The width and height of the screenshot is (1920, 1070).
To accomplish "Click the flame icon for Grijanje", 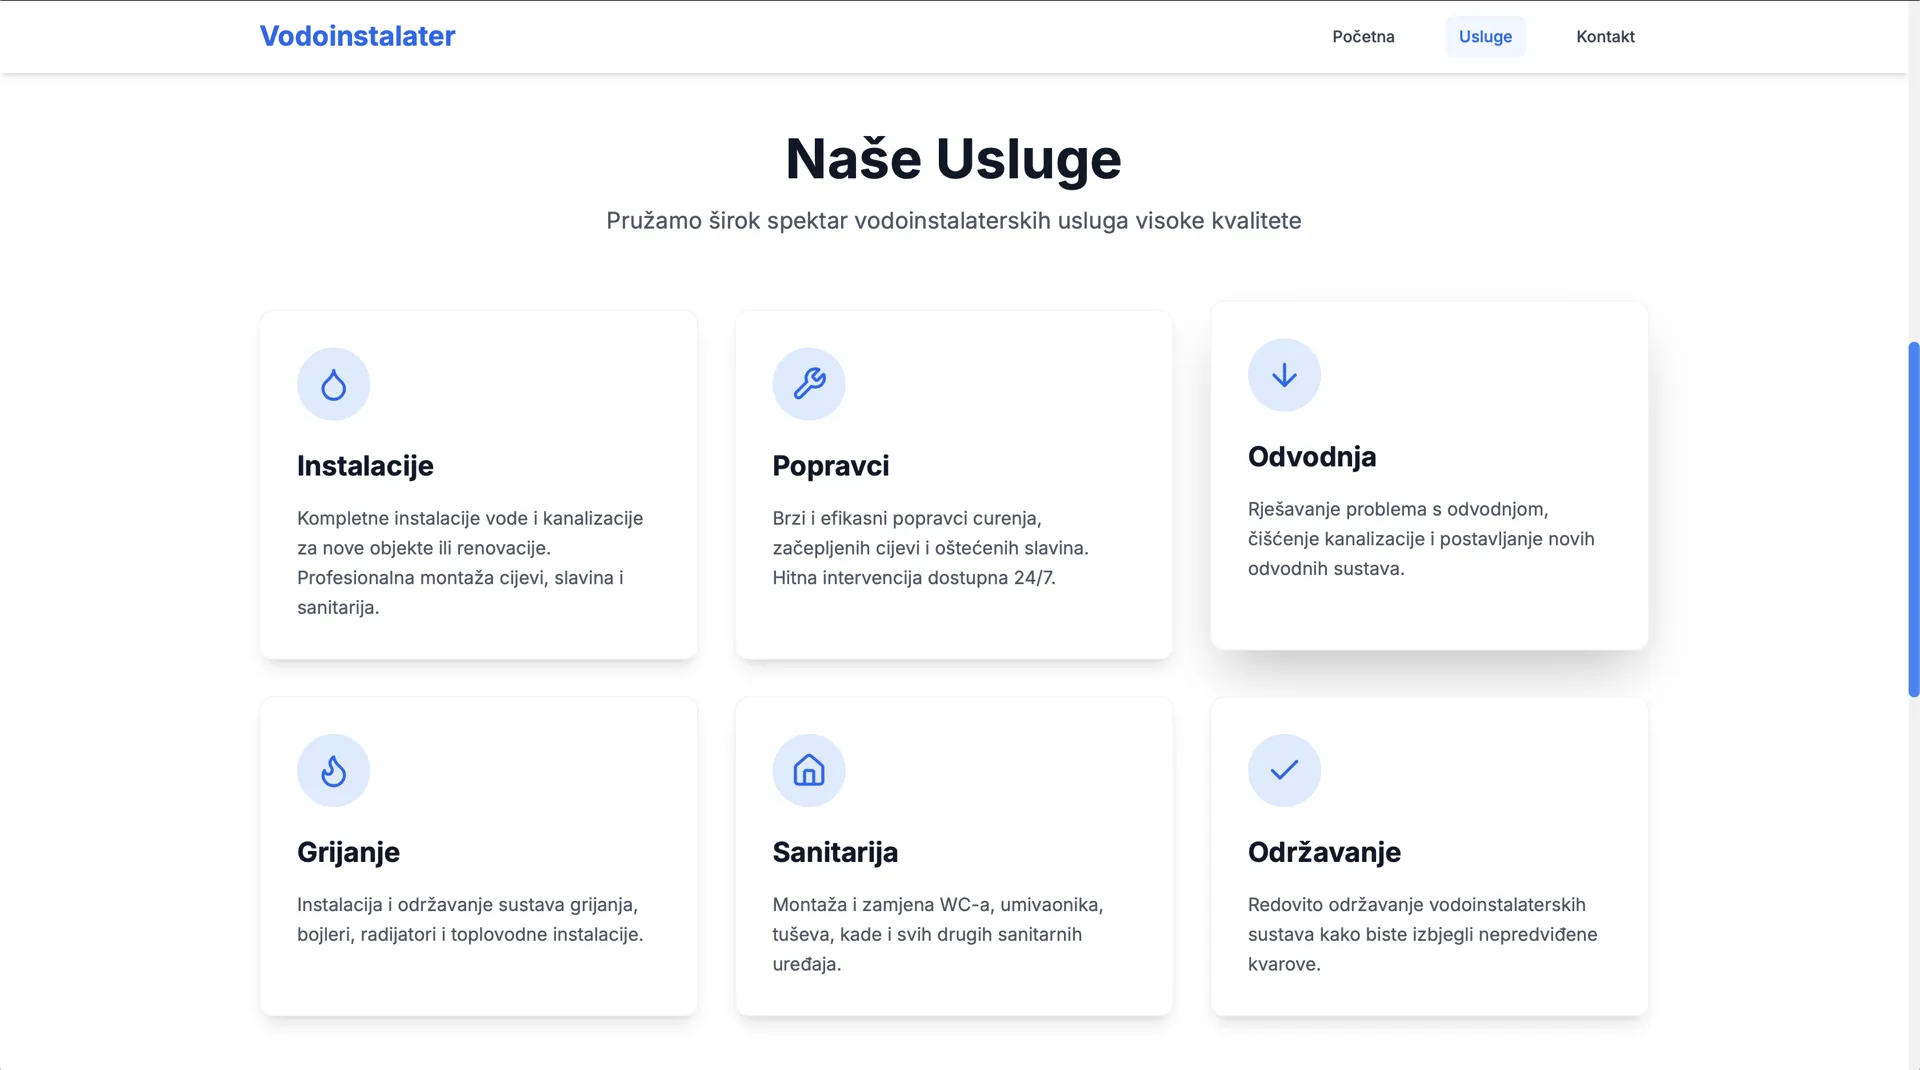I will click(x=333, y=771).
